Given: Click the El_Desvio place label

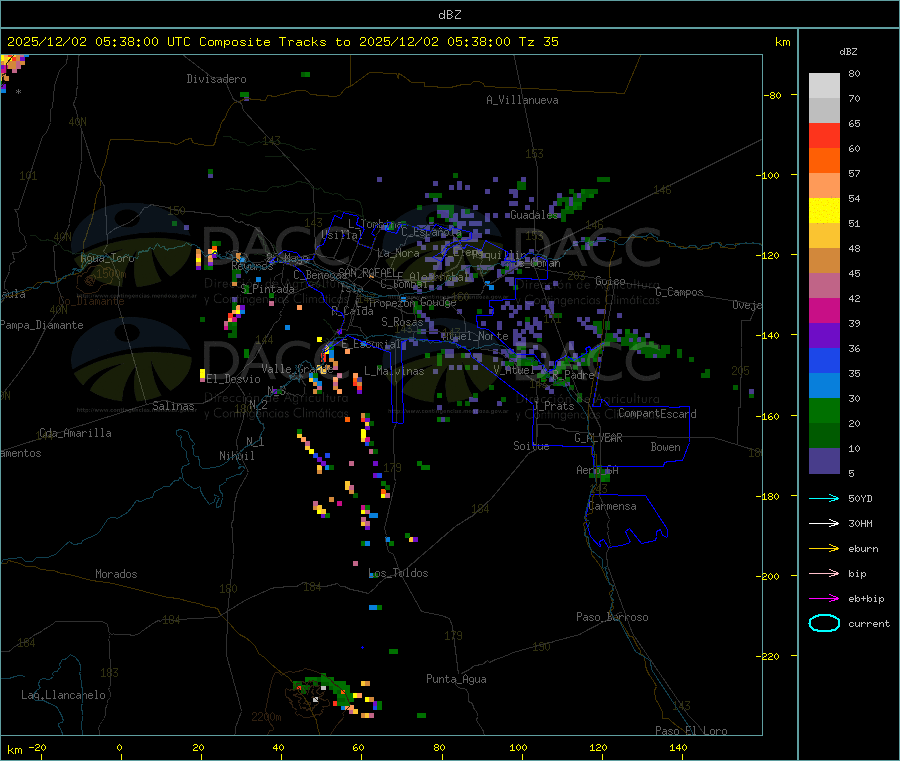Looking at the screenshot, I should 234,379.
